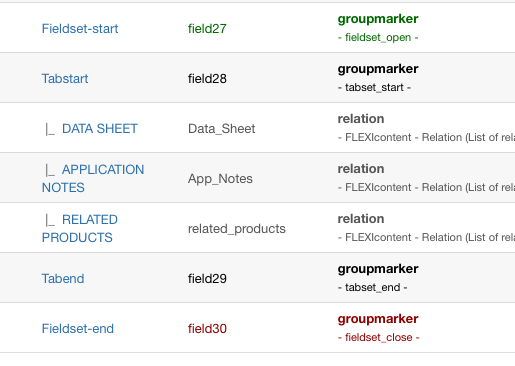Click the relation type in APPLICATION NOTES row

click(x=361, y=169)
